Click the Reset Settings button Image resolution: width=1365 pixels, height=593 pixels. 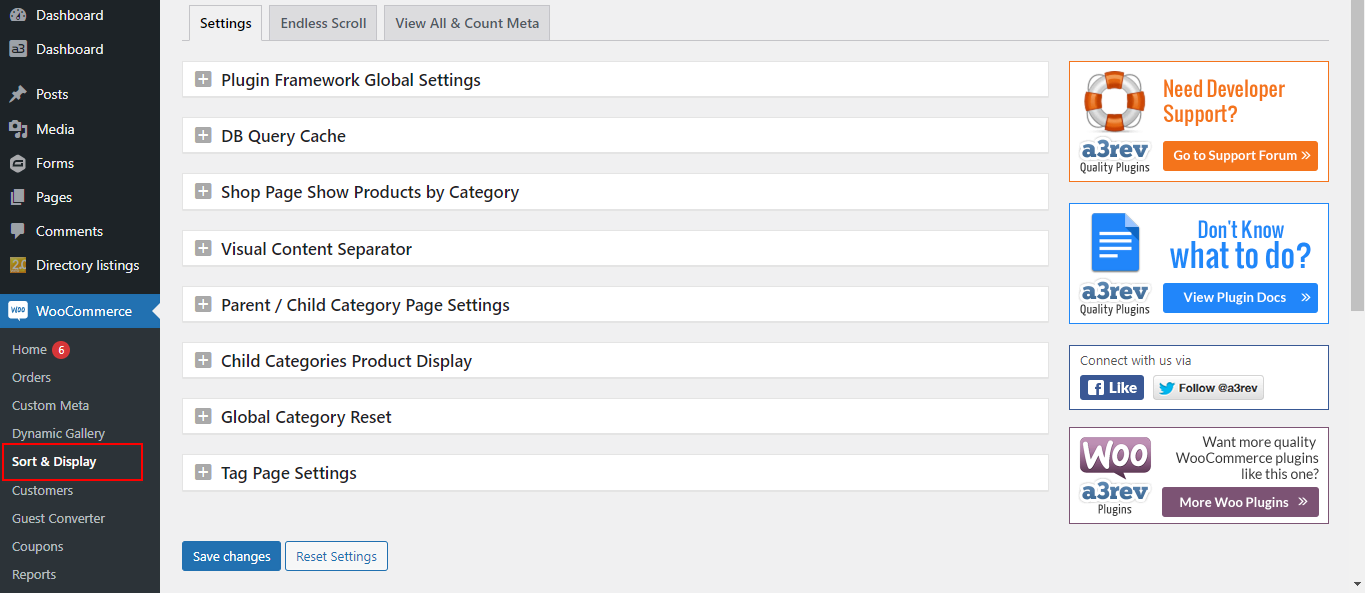click(336, 556)
